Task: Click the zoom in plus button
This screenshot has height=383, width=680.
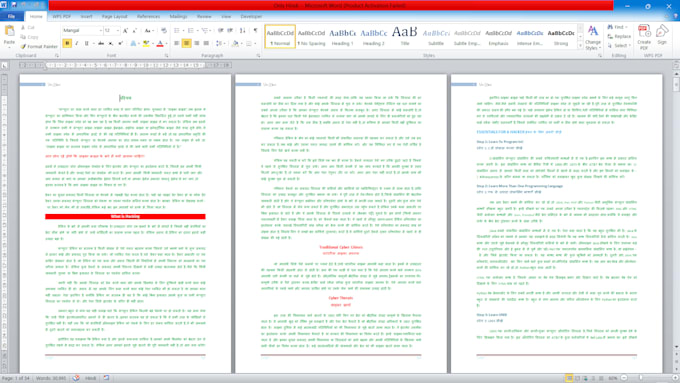Action: pos(675,378)
